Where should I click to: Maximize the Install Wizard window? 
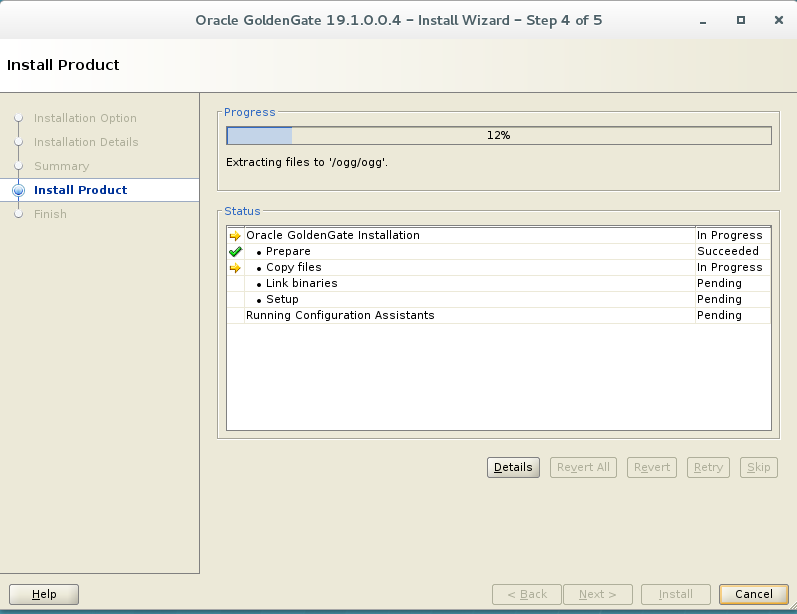(741, 20)
